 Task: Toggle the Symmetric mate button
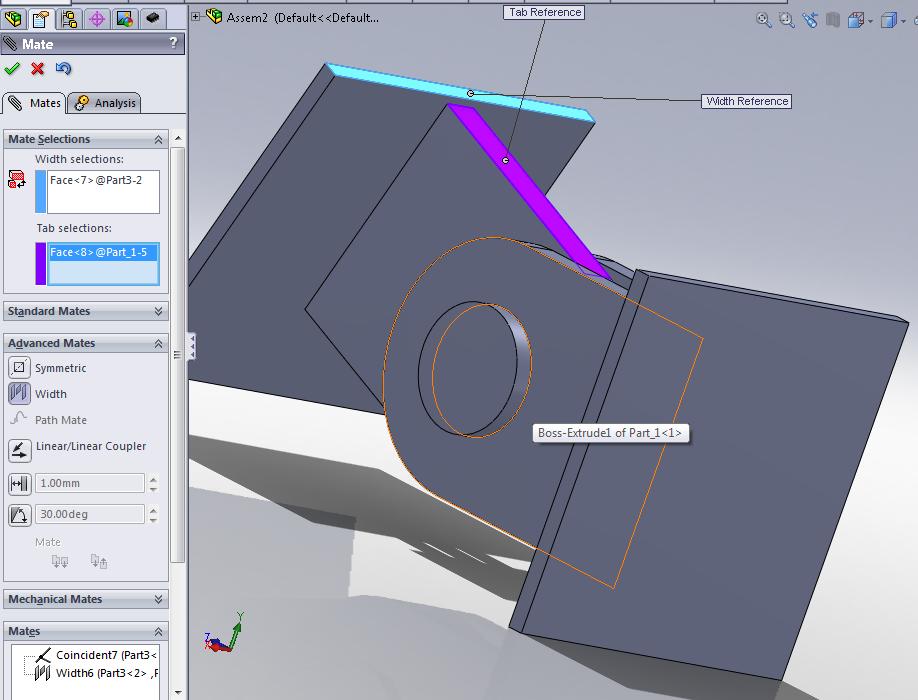click(19, 367)
